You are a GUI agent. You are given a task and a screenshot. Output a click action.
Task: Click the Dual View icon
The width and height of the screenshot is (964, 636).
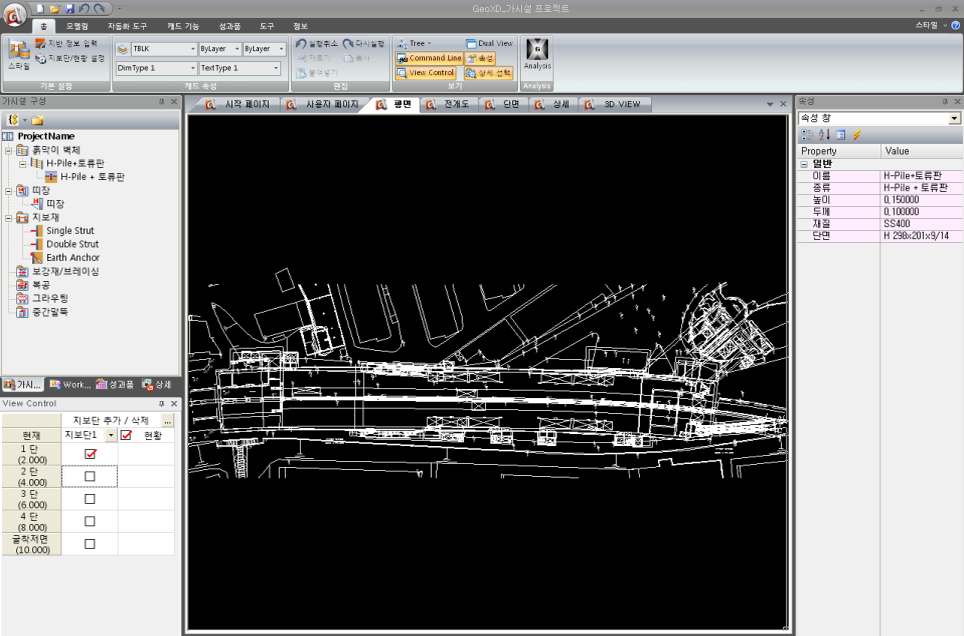pos(489,44)
